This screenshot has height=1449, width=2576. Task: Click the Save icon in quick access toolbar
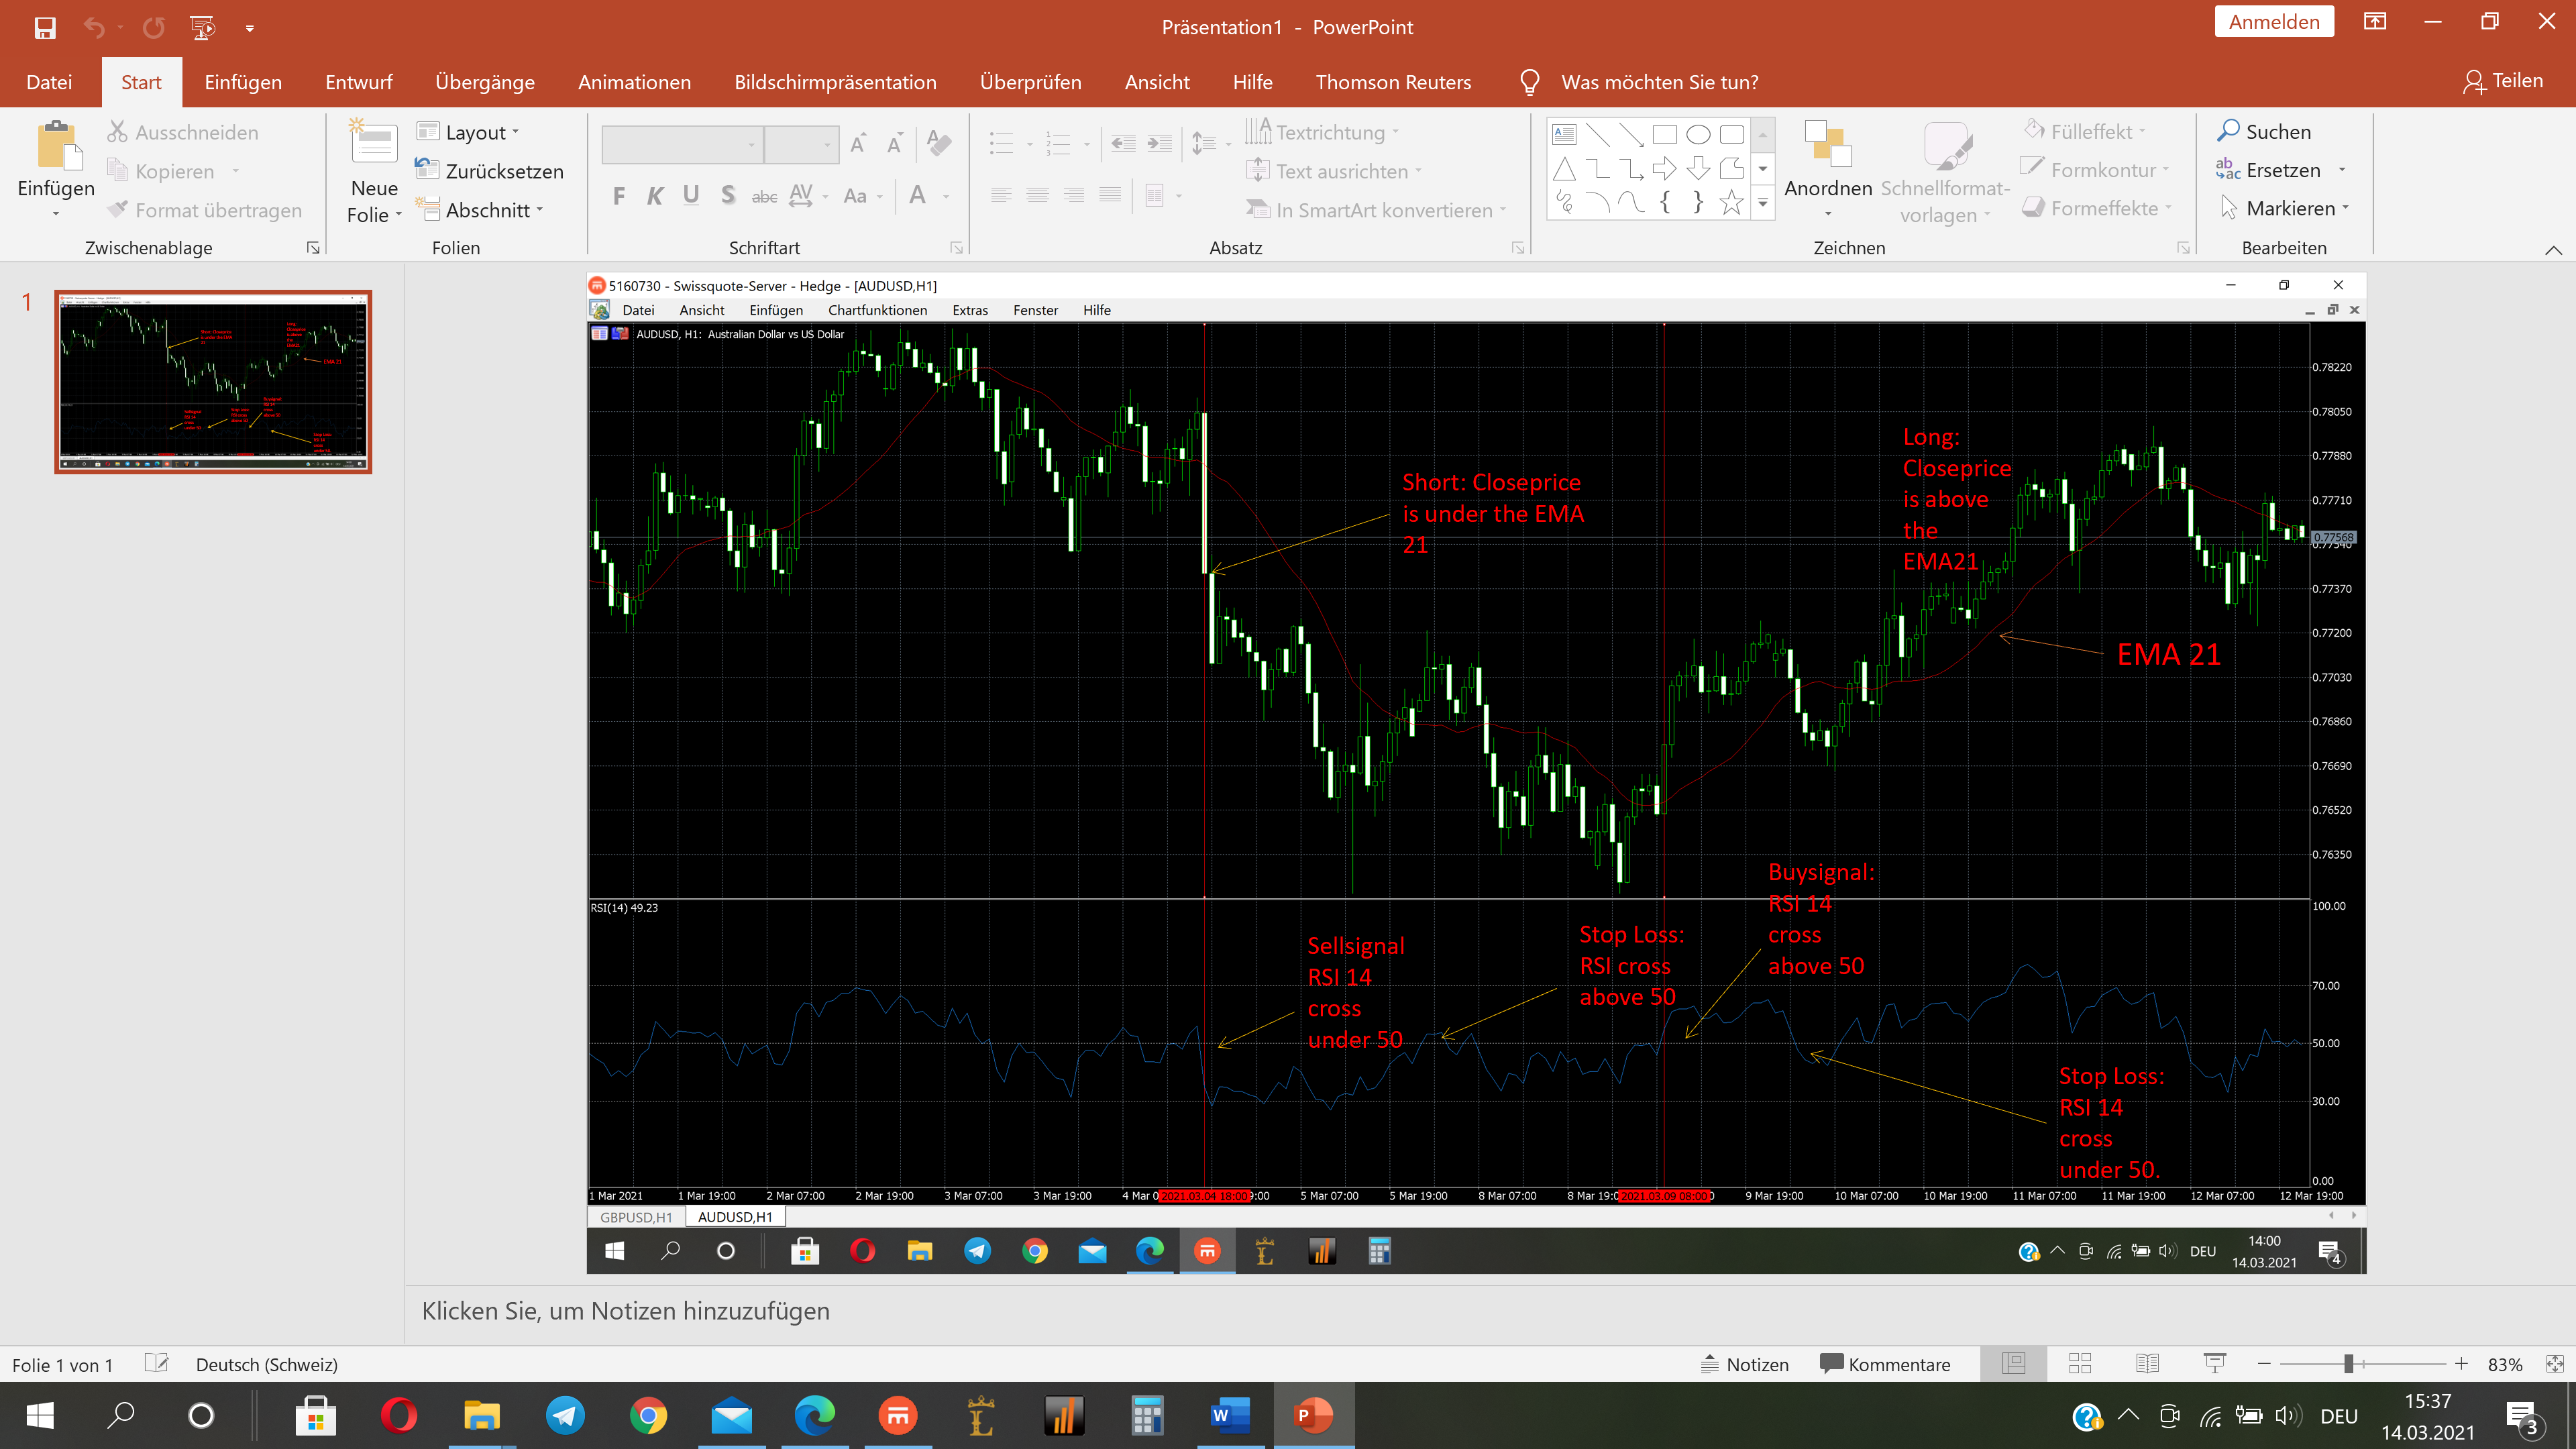tap(45, 27)
